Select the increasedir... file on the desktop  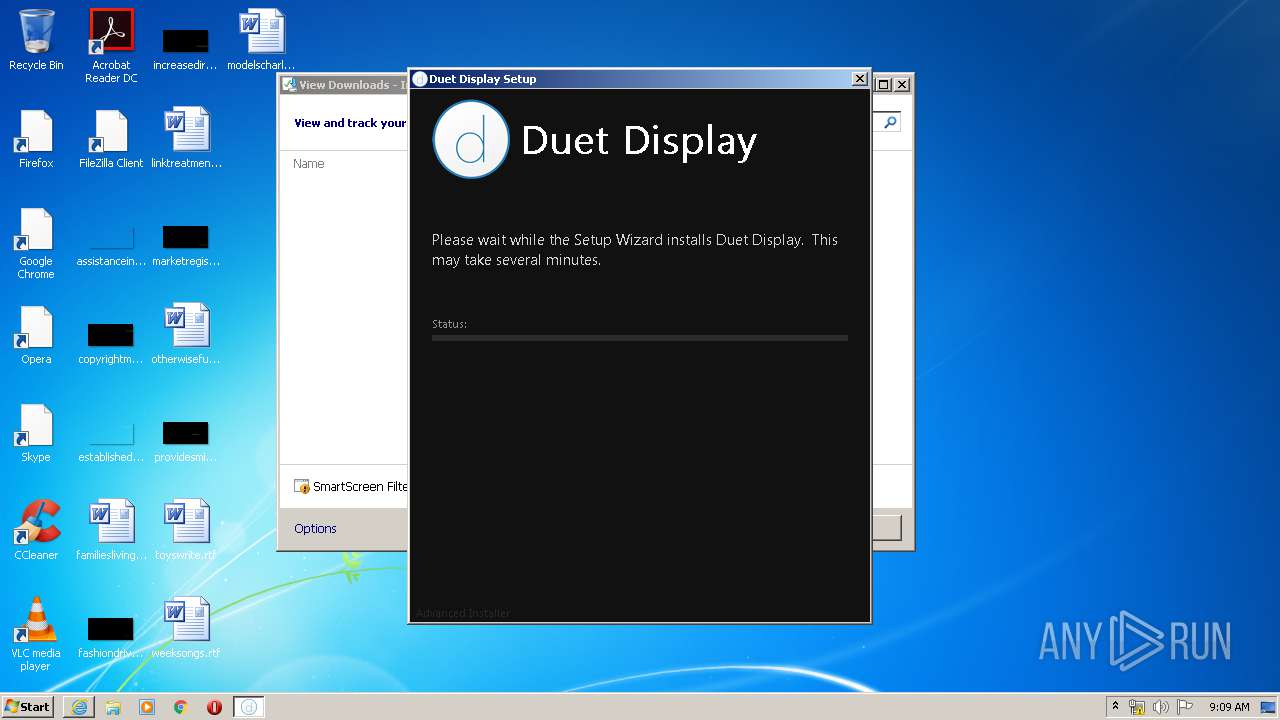[x=186, y=49]
